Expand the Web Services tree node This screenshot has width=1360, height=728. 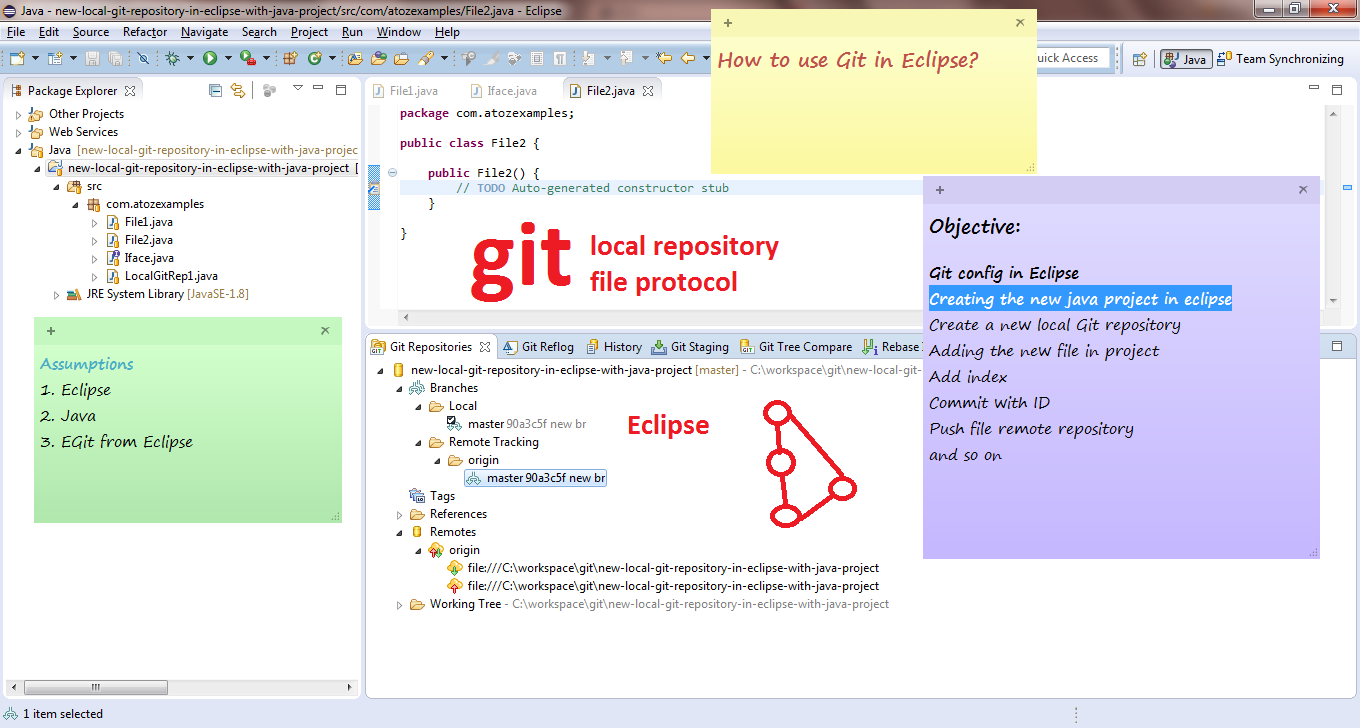coord(18,132)
